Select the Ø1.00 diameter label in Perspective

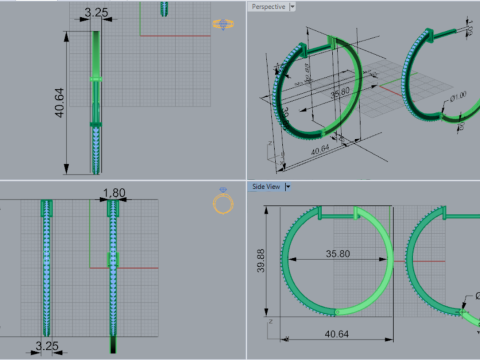click(458, 97)
